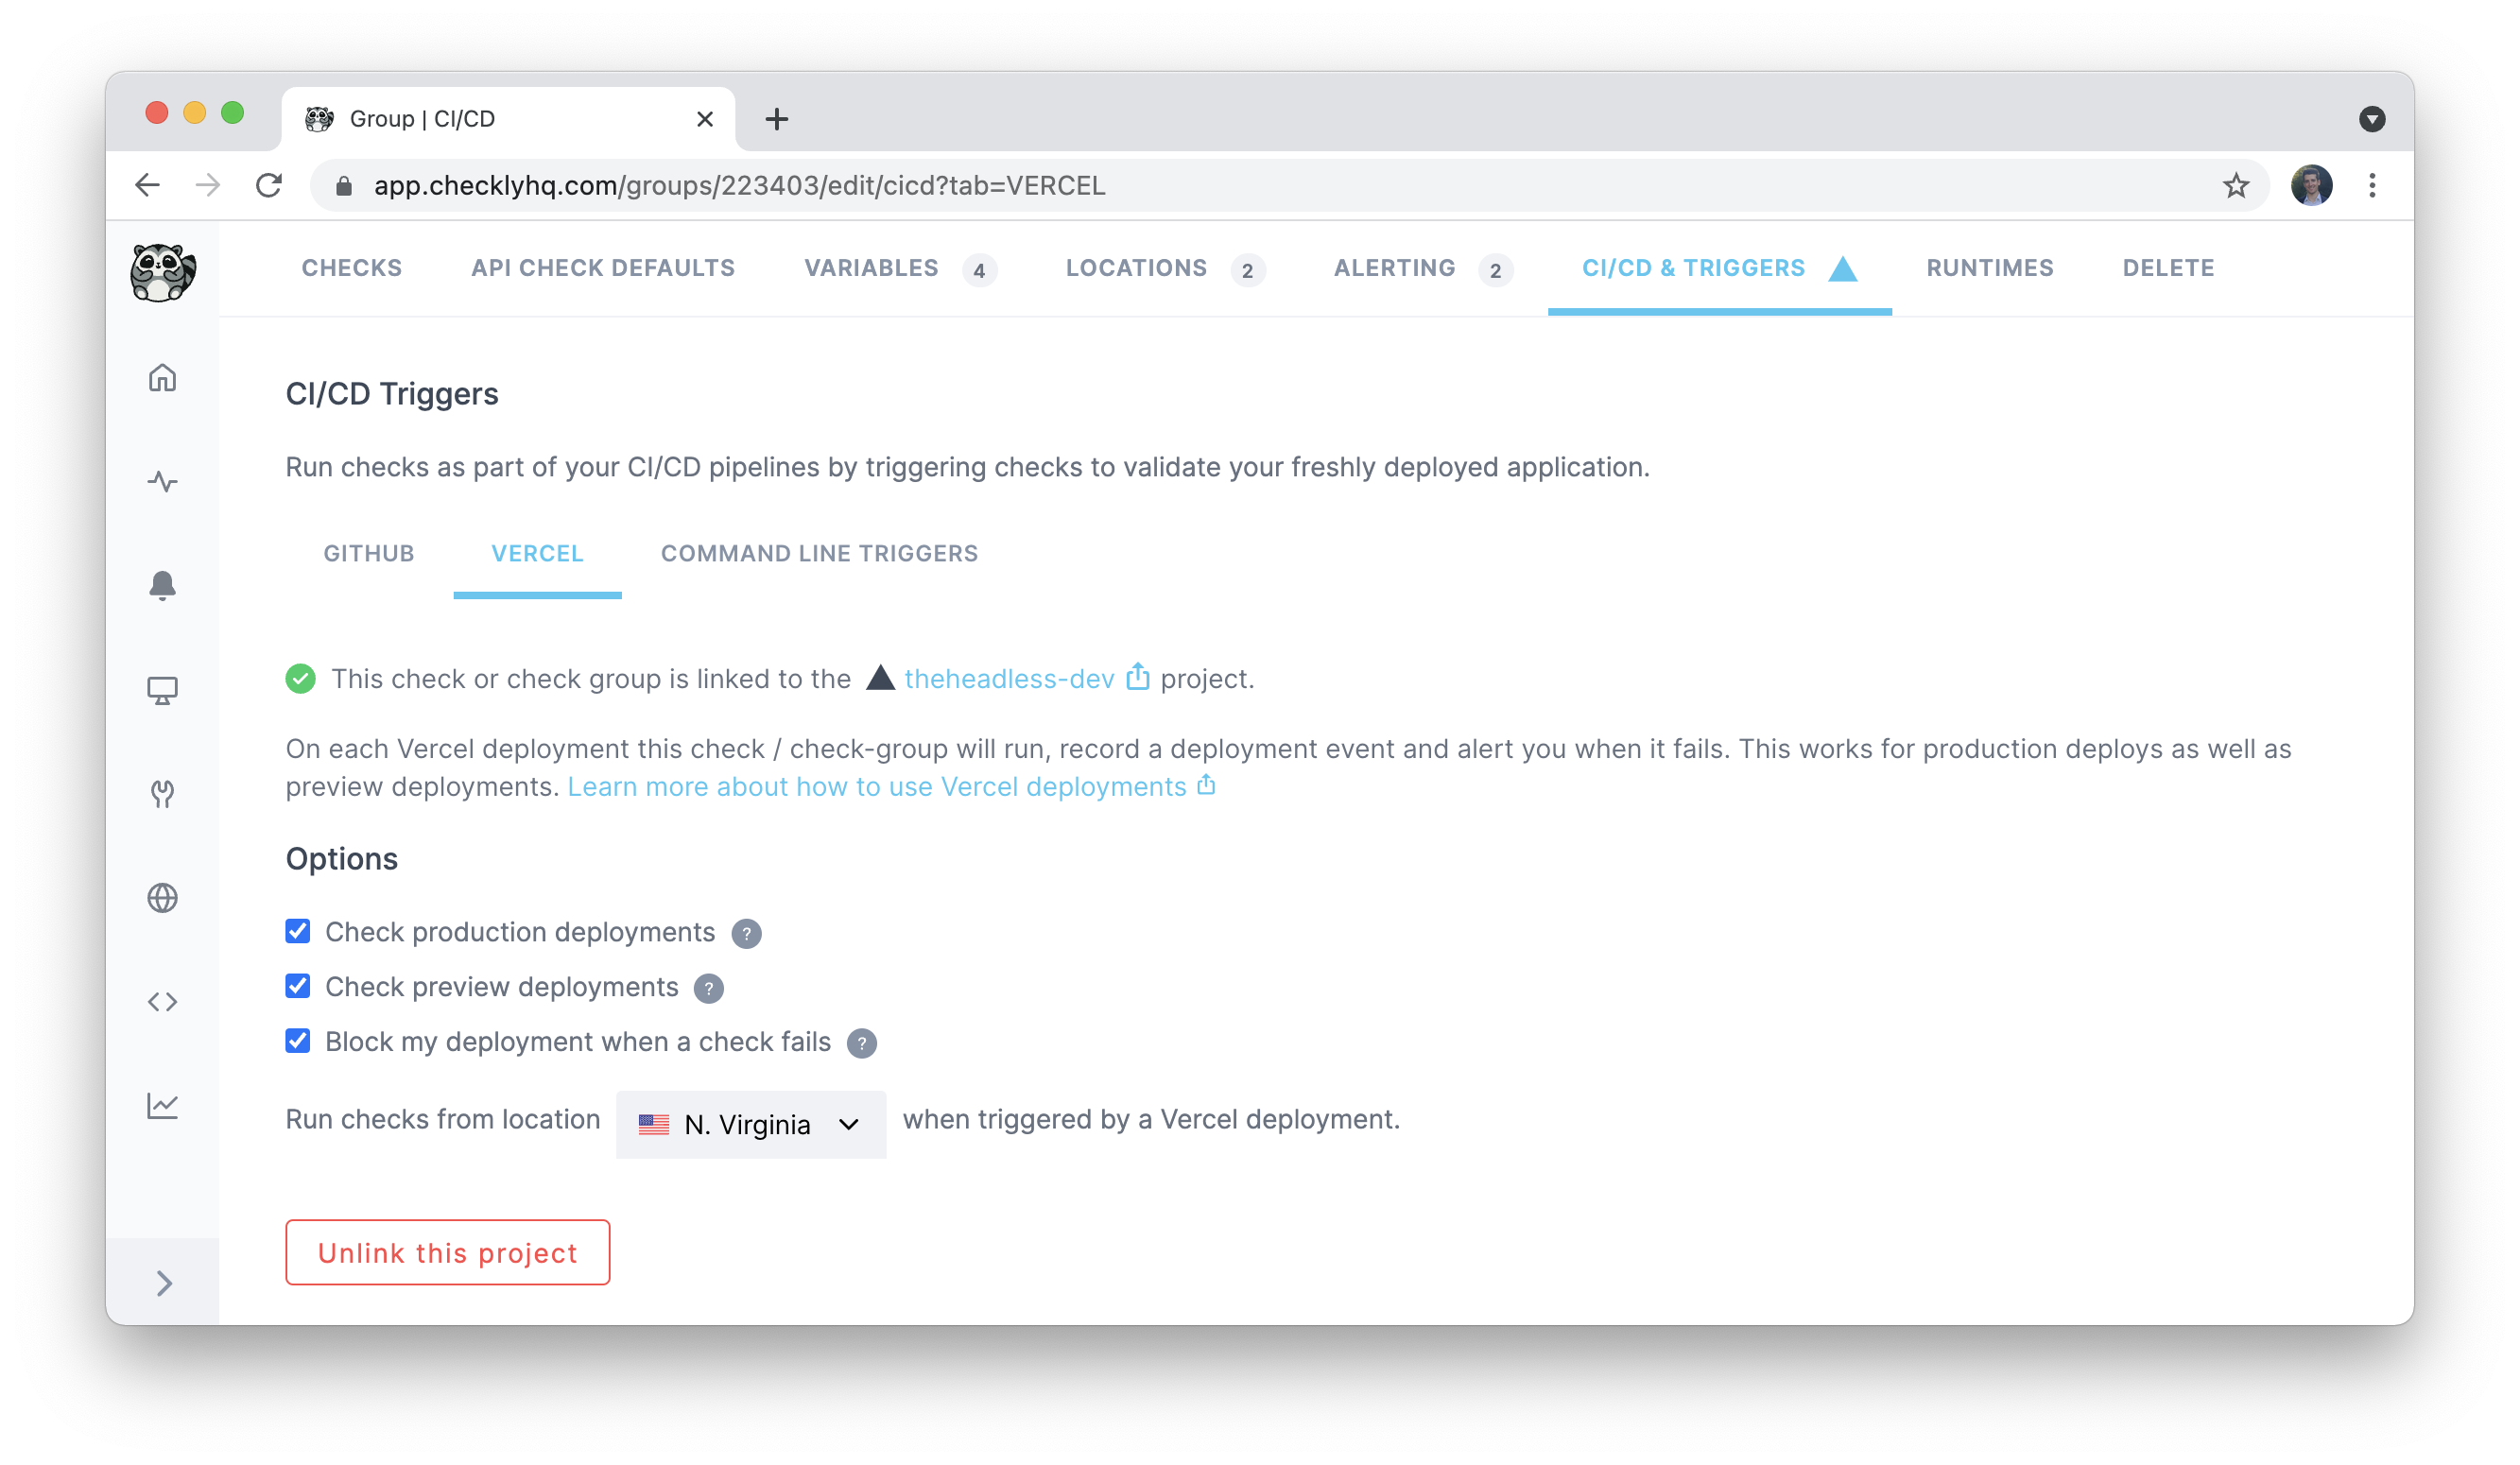Click the sidebar collapse expander arrow

click(x=164, y=1285)
